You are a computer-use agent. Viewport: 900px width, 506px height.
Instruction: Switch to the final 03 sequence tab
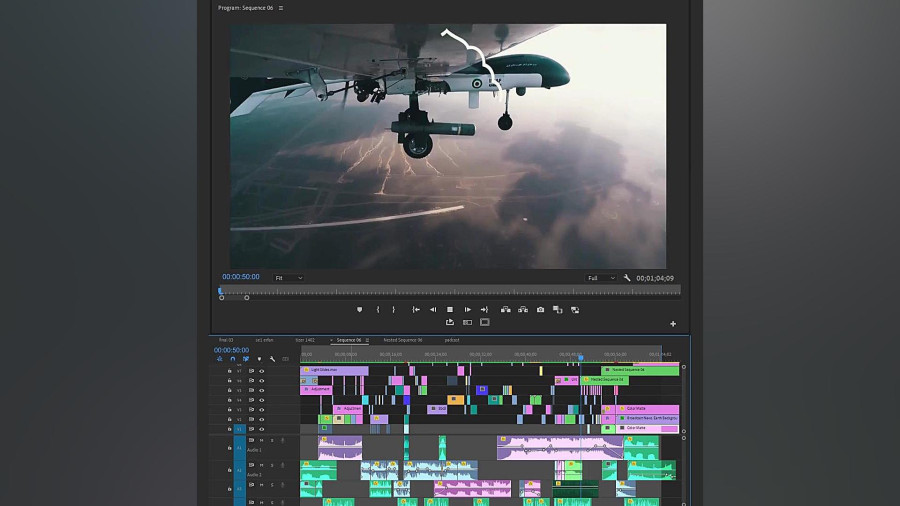click(x=226, y=340)
